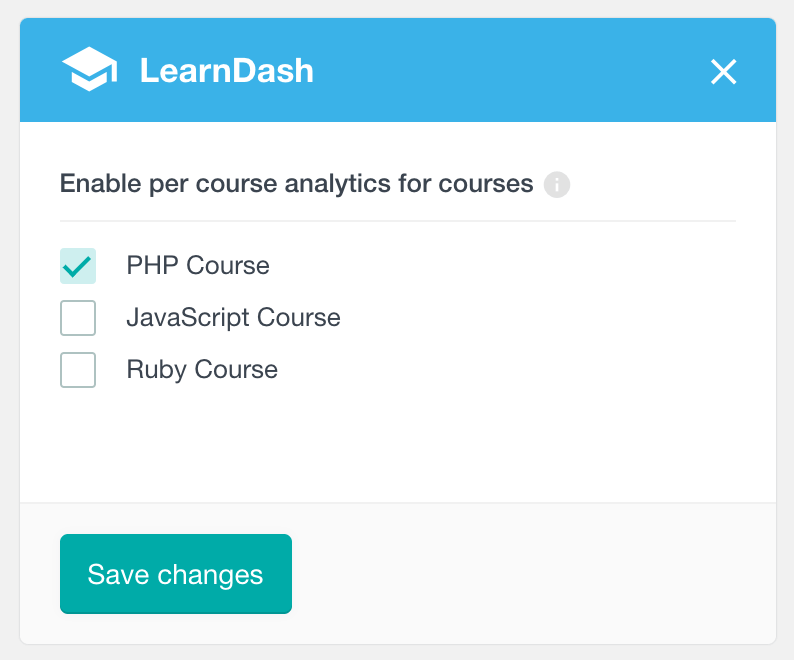Click the 'Enable per course analytics' heading
The height and width of the screenshot is (660, 794).
coord(296,183)
